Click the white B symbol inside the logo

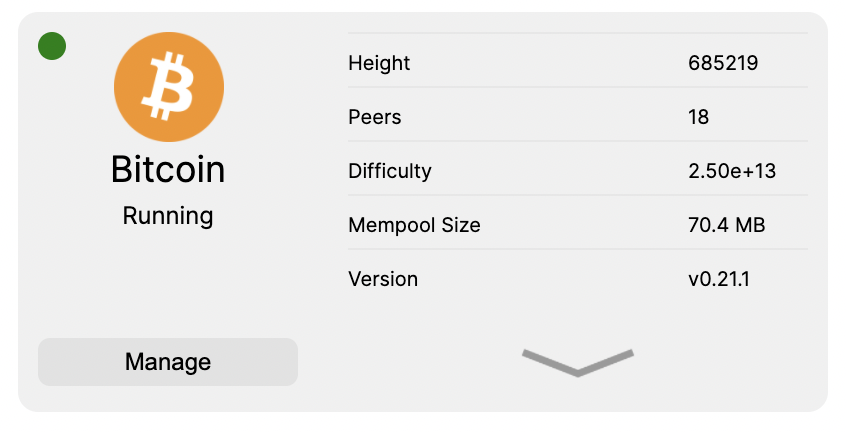[x=168, y=85]
